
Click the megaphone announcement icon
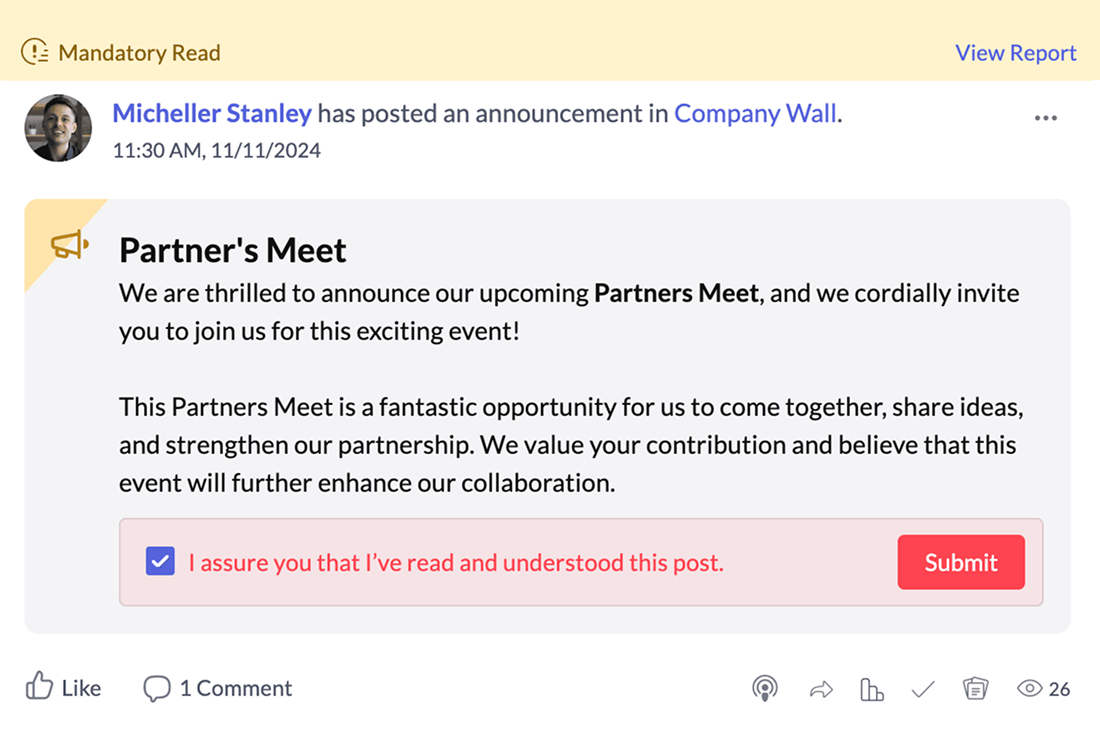click(x=70, y=244)
